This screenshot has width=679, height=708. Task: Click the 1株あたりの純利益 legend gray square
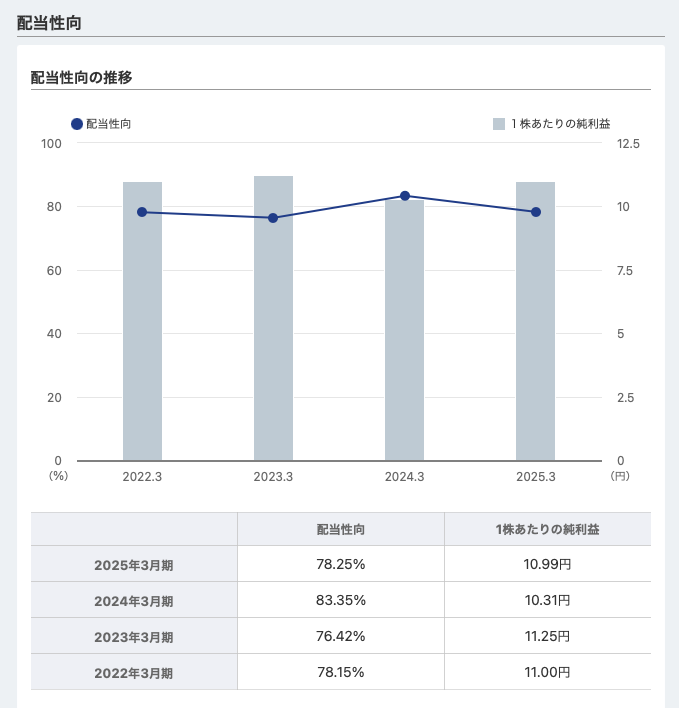pos(498,124)
